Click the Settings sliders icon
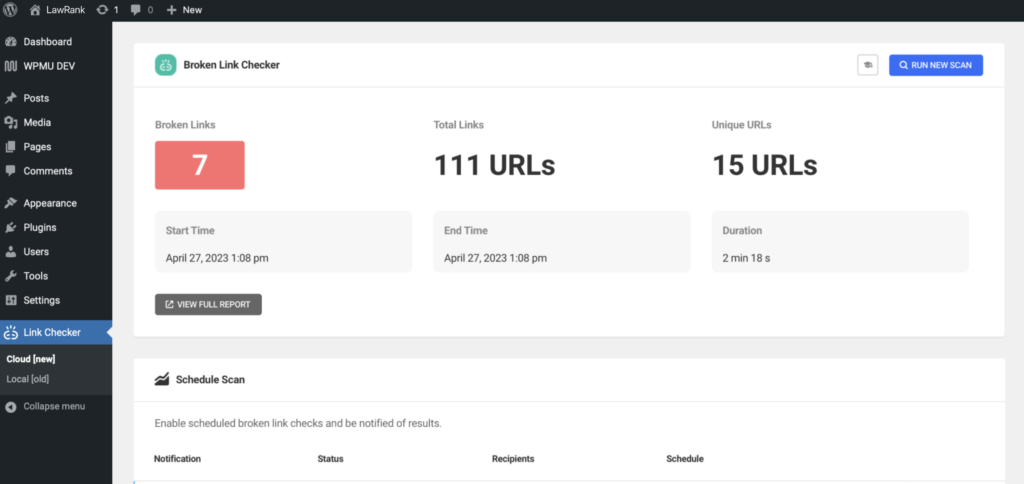 tap(10, 300)
